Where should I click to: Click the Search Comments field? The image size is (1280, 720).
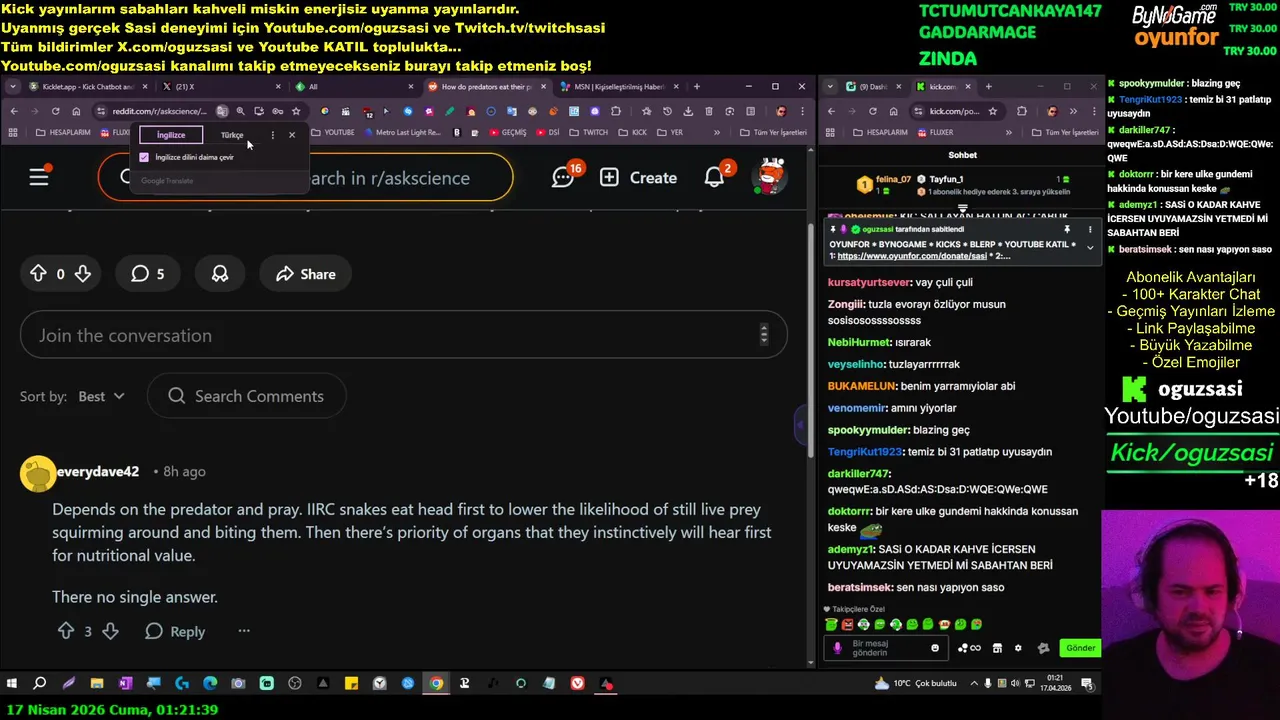(247, 396)
